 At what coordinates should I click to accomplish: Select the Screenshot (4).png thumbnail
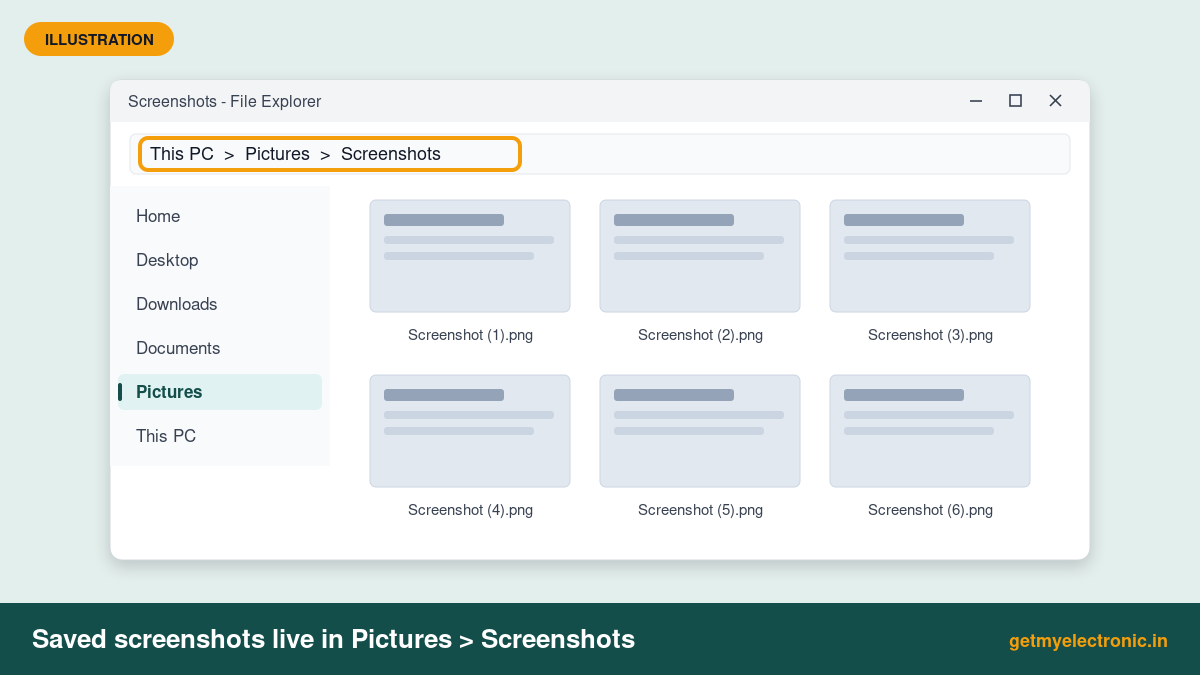[x=470, y=431]
